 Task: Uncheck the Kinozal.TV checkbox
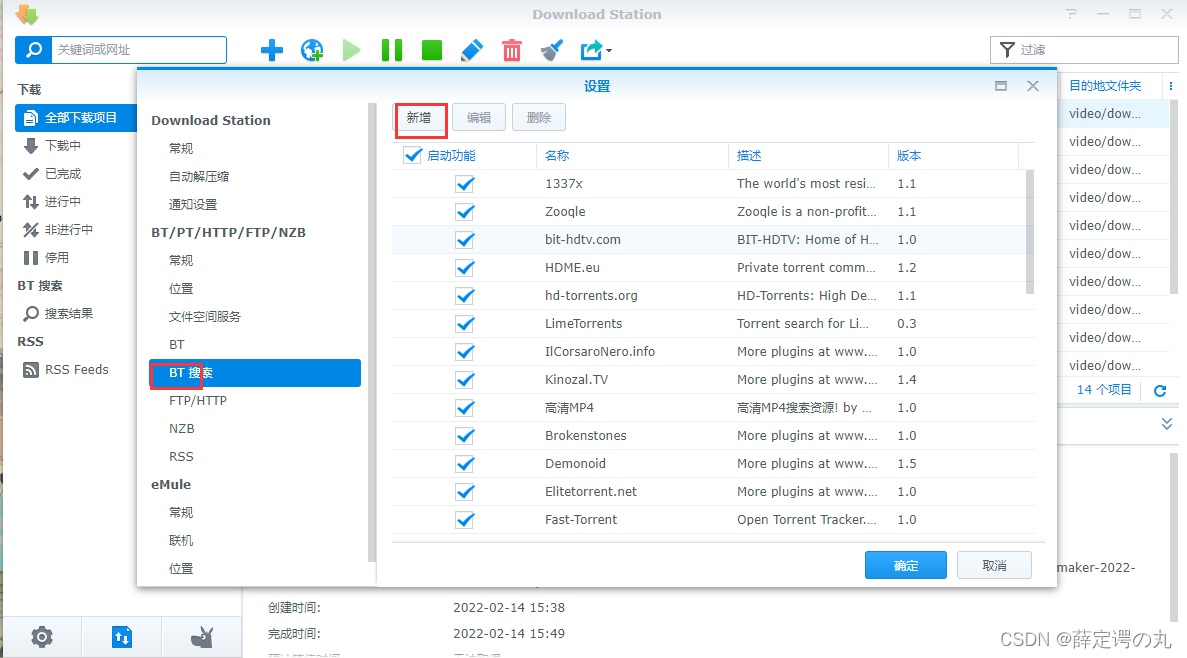465,380
